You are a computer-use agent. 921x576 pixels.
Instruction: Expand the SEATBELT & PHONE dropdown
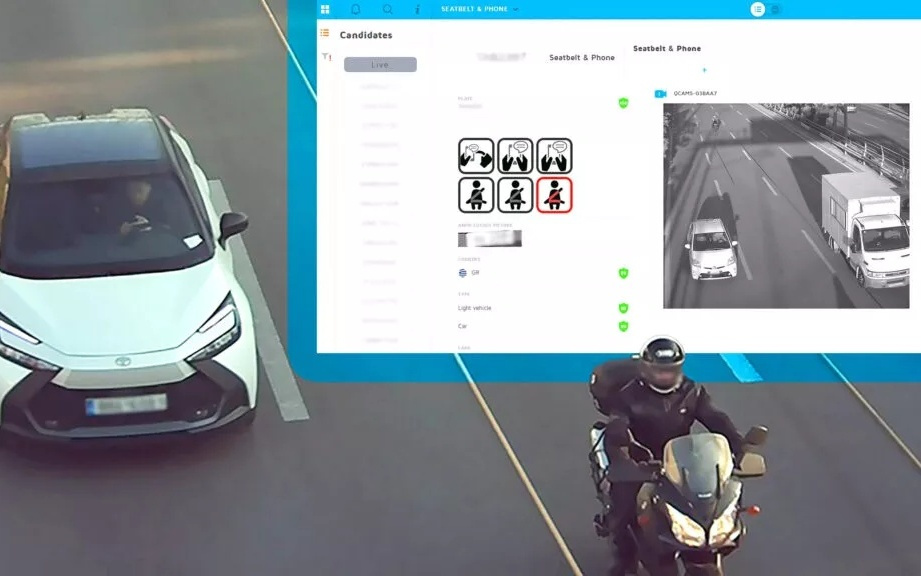(480, 9)
